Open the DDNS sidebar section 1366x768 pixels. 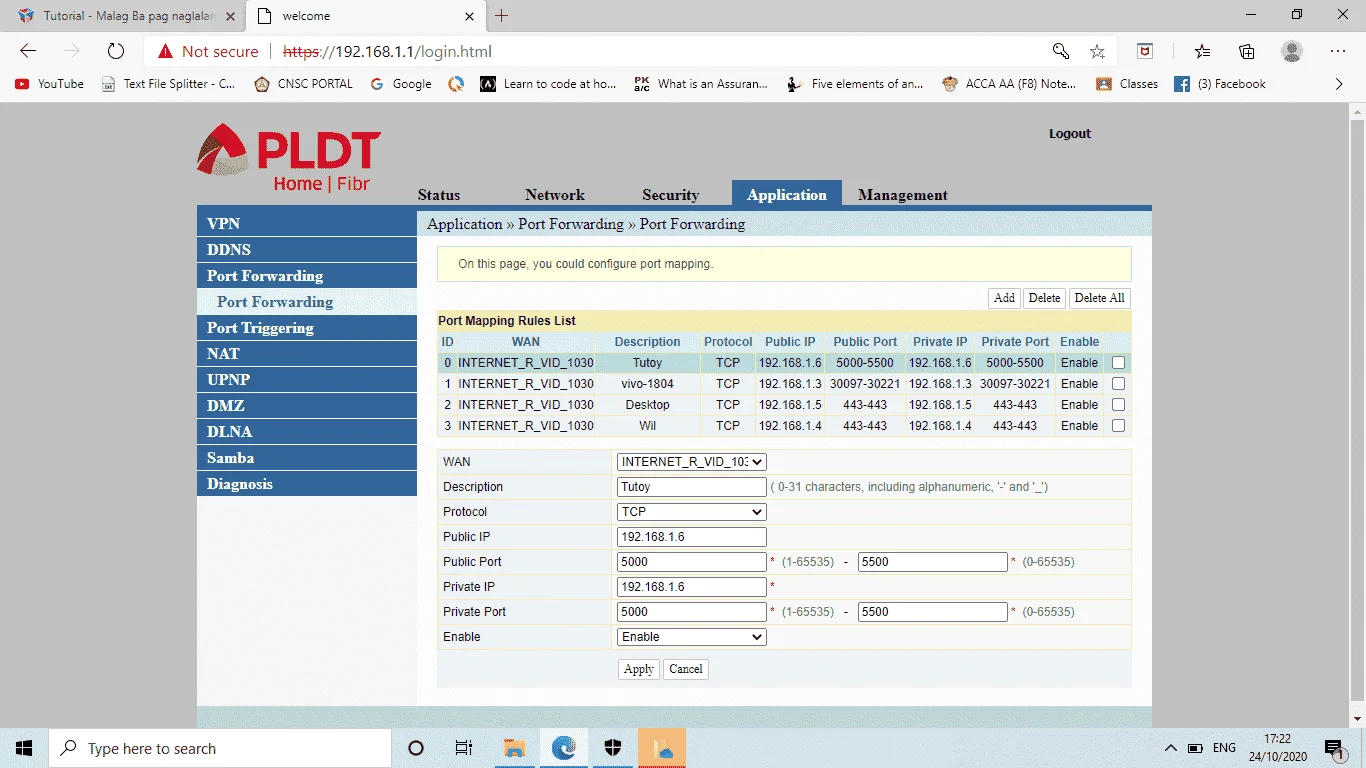307,250
